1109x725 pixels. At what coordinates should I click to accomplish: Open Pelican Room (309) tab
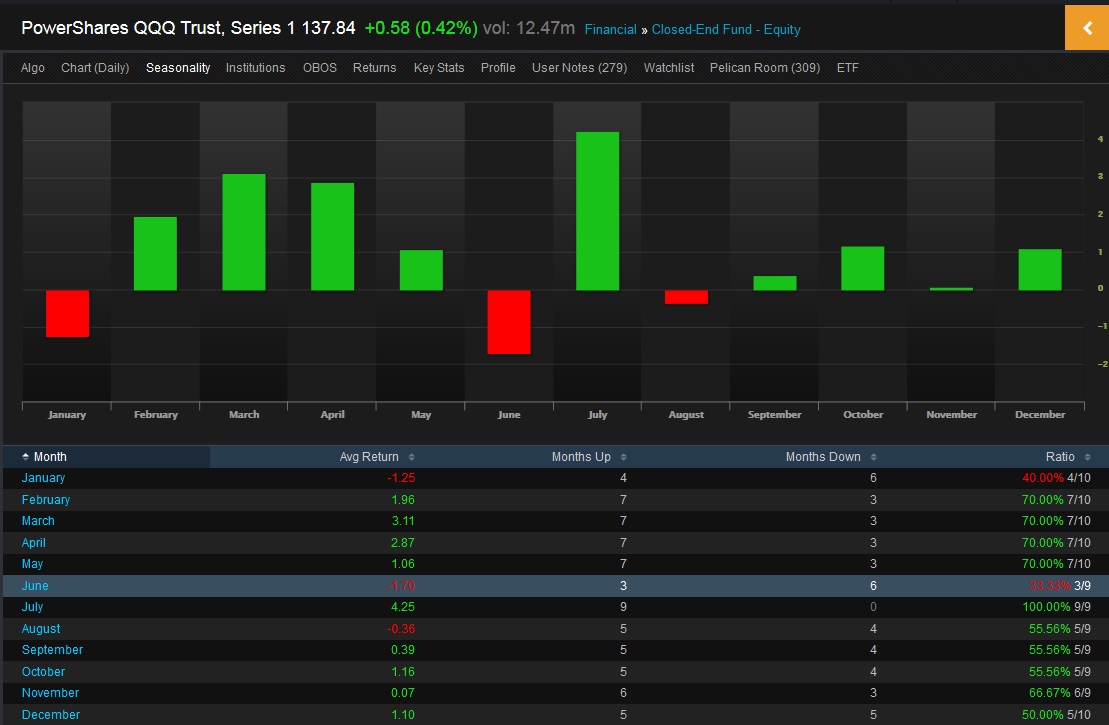(x=765, y=68)
